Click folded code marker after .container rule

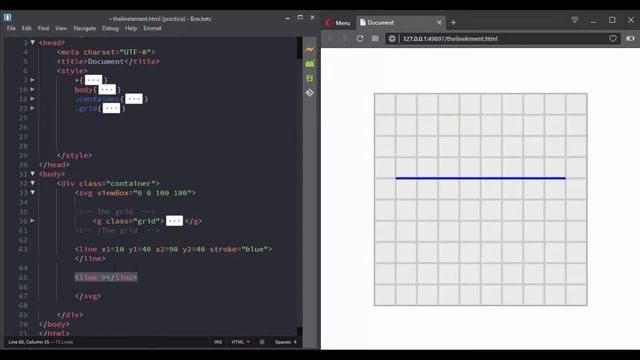pyautogui.click(x=134, y=99)
